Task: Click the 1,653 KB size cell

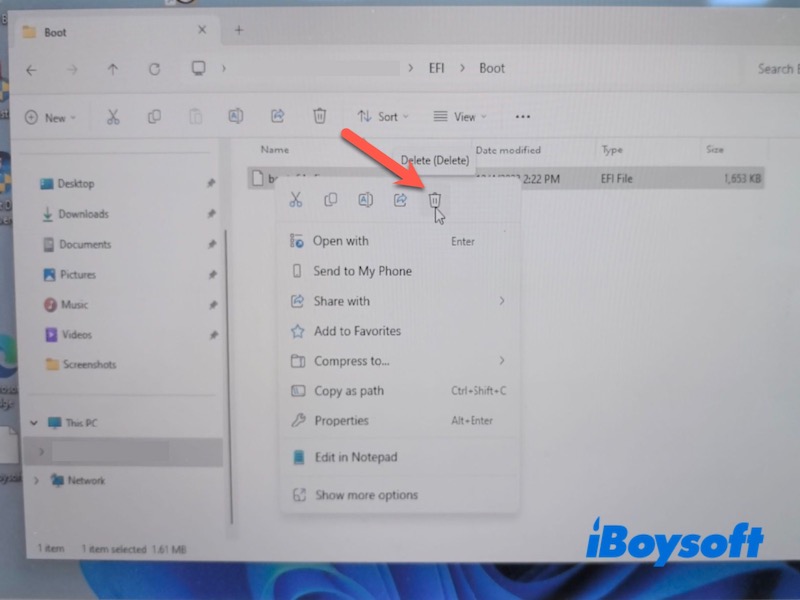Action: (x=742, y=179)
